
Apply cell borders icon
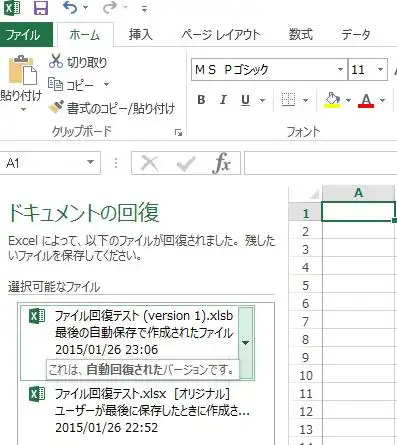coord(288,100)
